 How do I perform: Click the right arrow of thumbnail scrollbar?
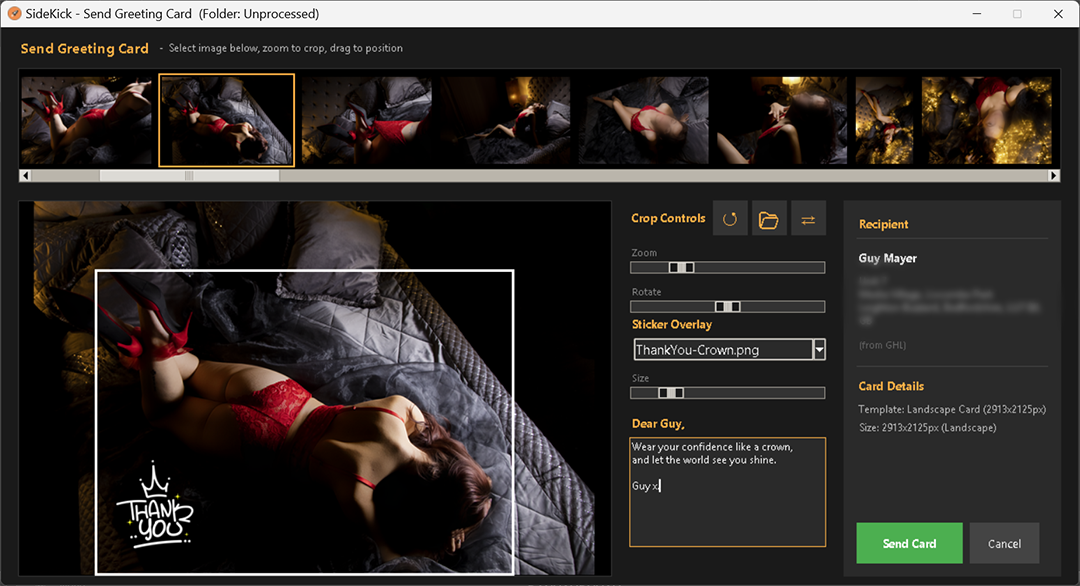click(x=1053, y=176)
